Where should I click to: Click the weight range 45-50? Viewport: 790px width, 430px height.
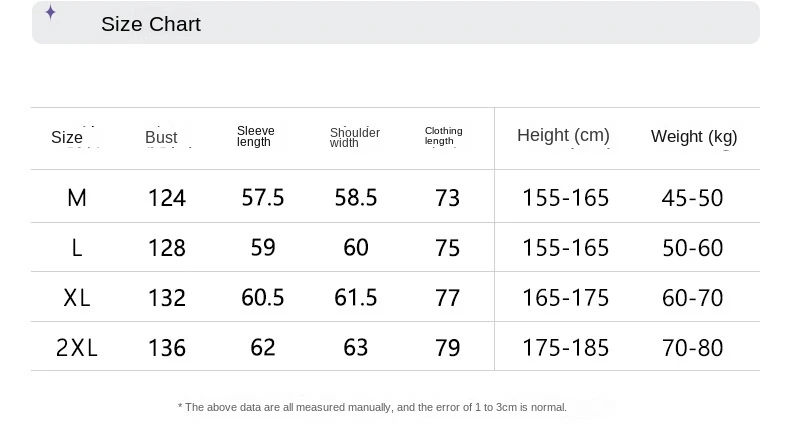692,198
